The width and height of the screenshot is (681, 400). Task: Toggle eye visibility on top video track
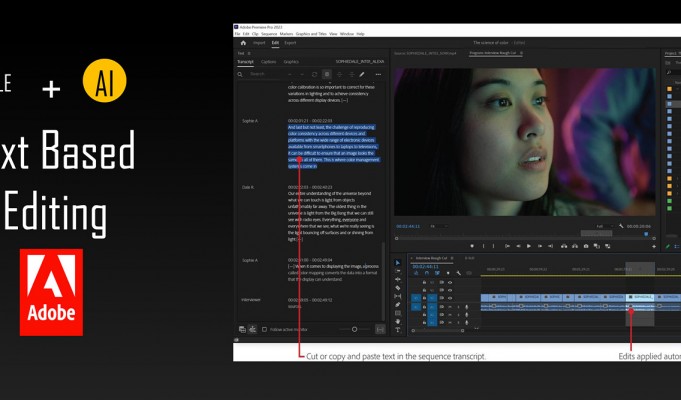[x=450, y=282]
